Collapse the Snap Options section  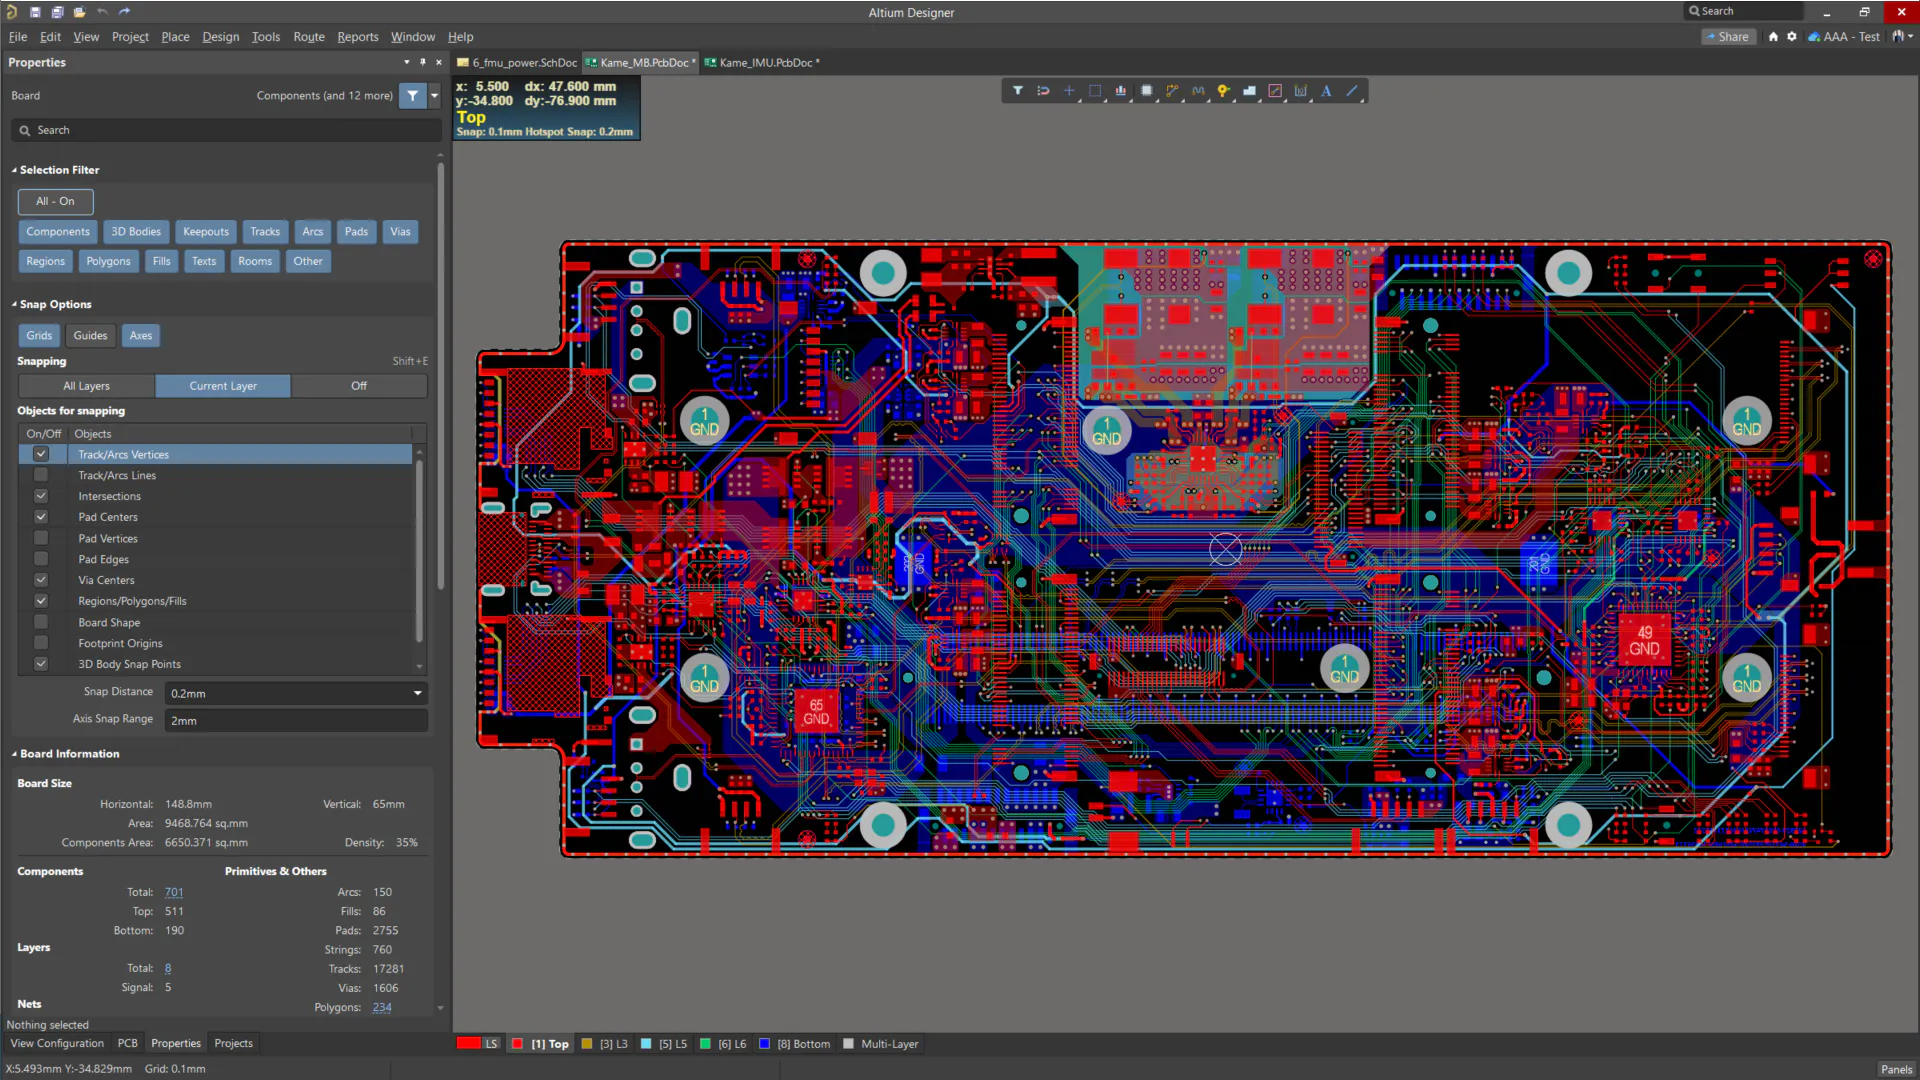tap(14, 304)
